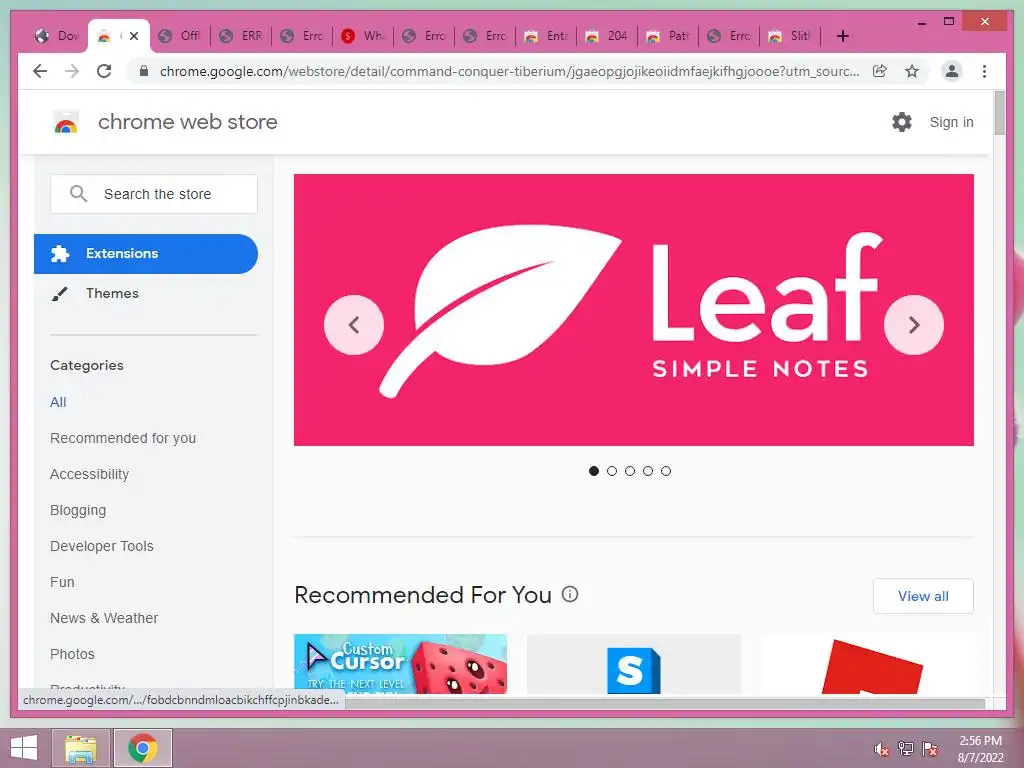Click Sign in link
The height and width of the screenshot is (768, 1024).
[952, 122]
